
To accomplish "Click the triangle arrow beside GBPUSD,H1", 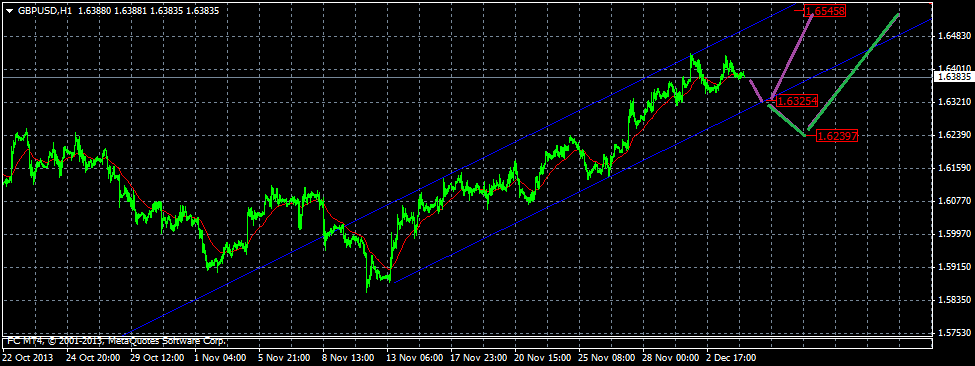I will pos(9,11).
